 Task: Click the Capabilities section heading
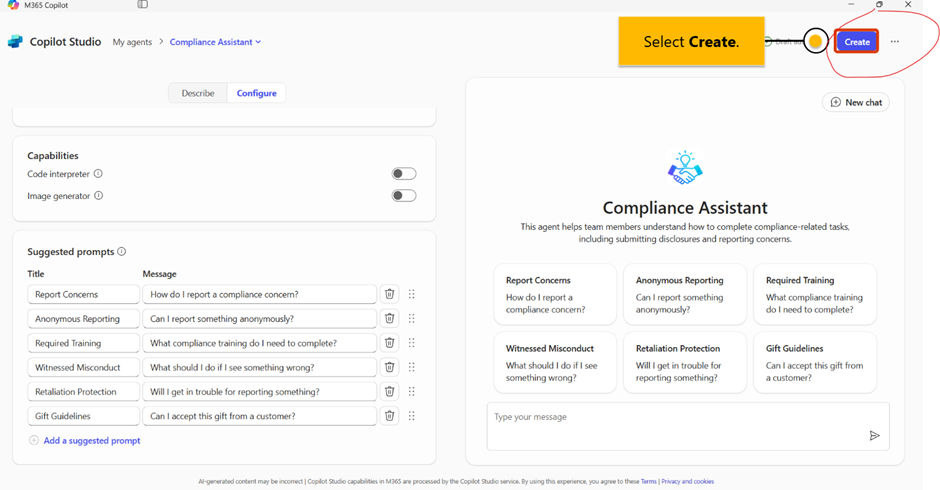pos(53,155)
